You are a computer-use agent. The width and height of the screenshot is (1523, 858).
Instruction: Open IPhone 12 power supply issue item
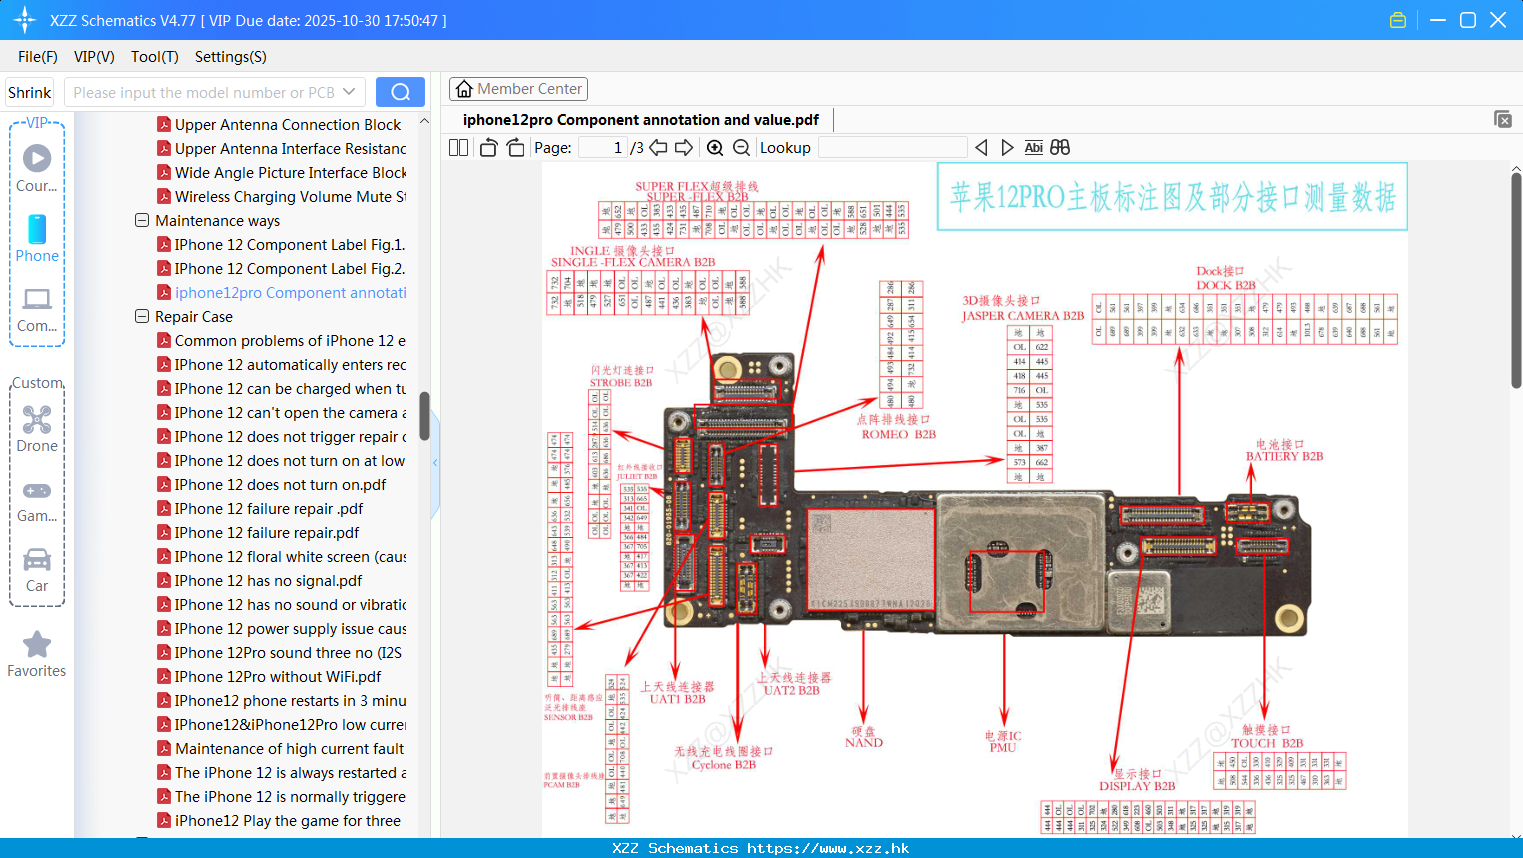[282, 628]
